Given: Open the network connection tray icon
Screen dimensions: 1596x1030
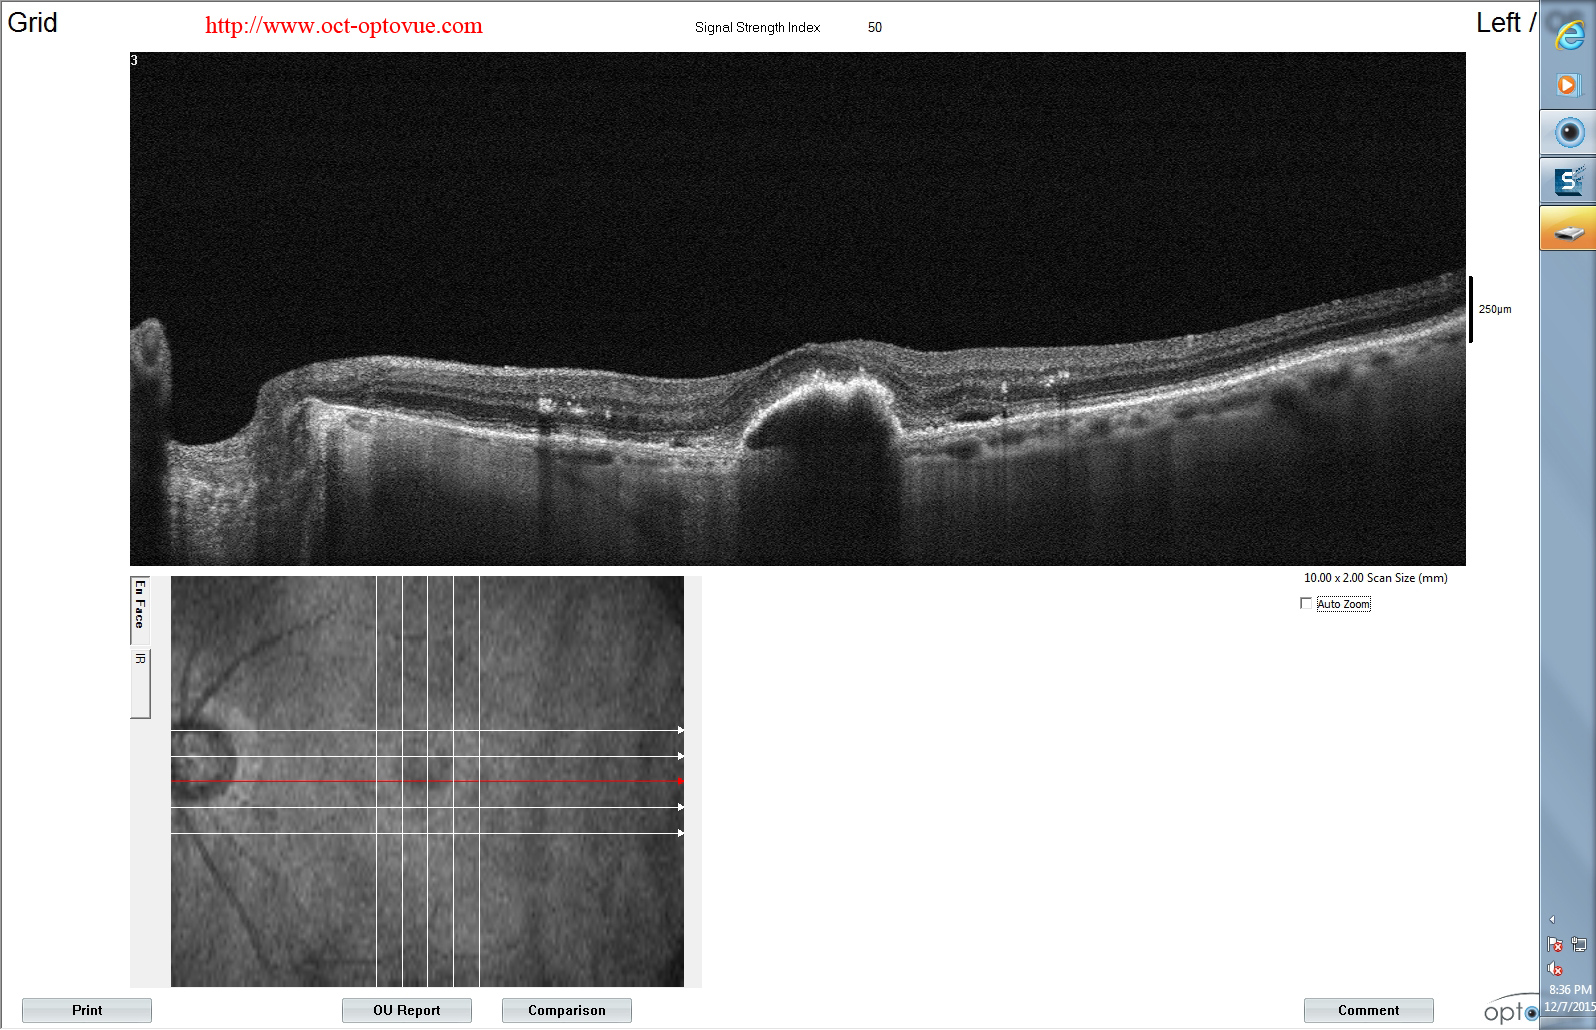Looking at the screenshot, I should [1579, 944].
